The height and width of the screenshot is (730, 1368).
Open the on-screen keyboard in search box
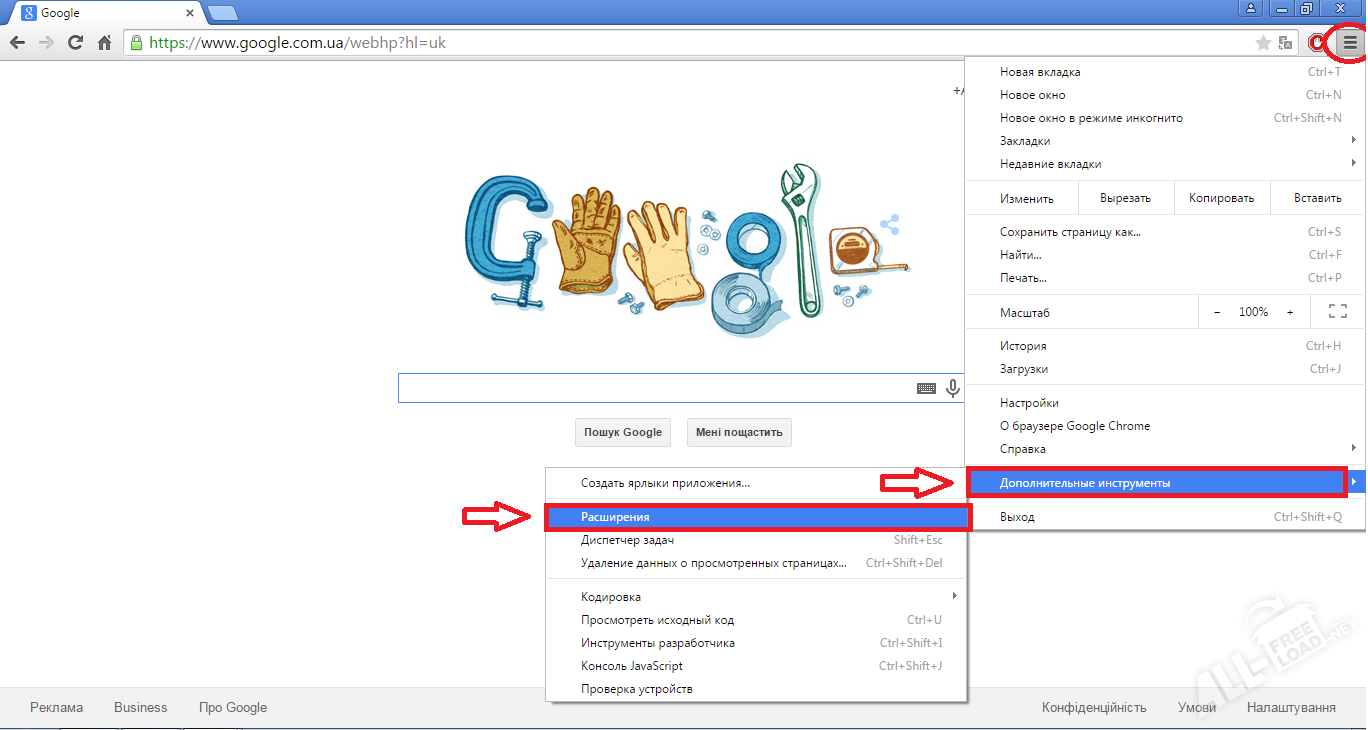coord(926,388)
